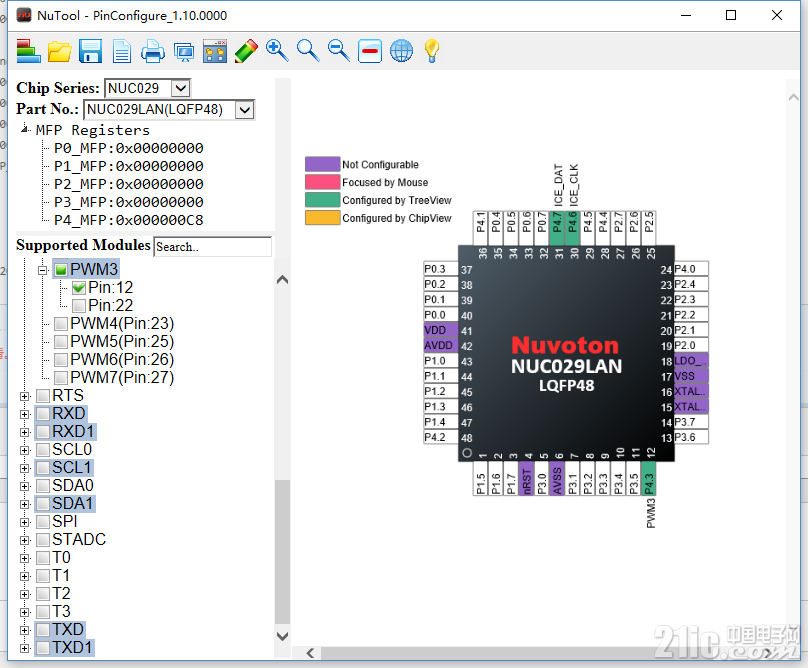Click the P4.0 pin on the chip
The width and height of the screenshot is (808, 668).
692,269
